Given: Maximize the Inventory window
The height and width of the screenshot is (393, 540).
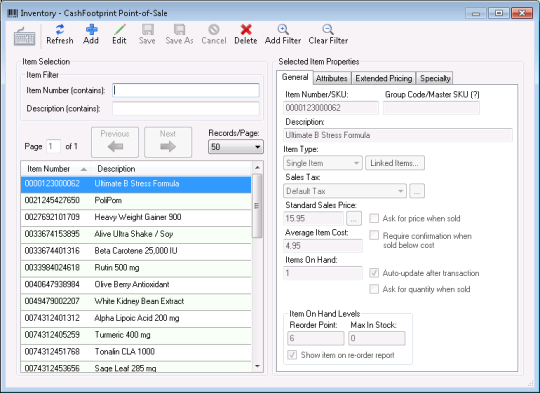Looking at the screenshot, I should click(x=498, y=13).
